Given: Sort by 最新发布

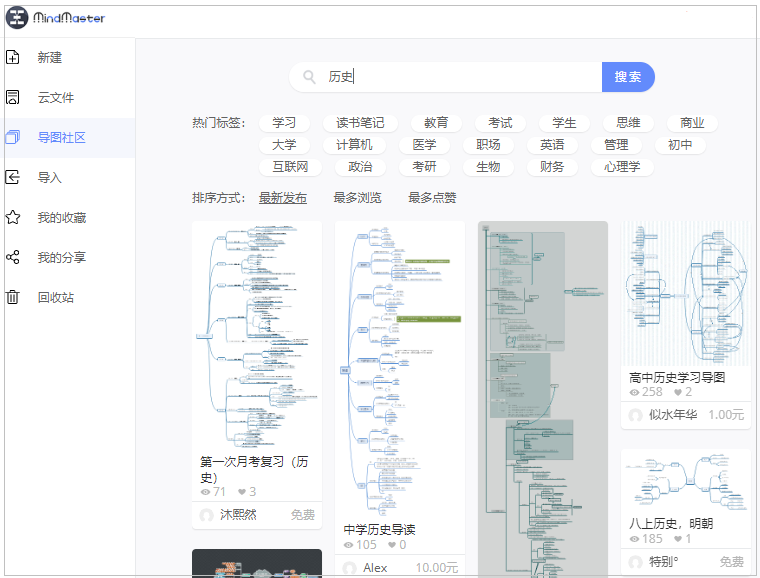Looking at the screenshot, I should pos(283,198).
